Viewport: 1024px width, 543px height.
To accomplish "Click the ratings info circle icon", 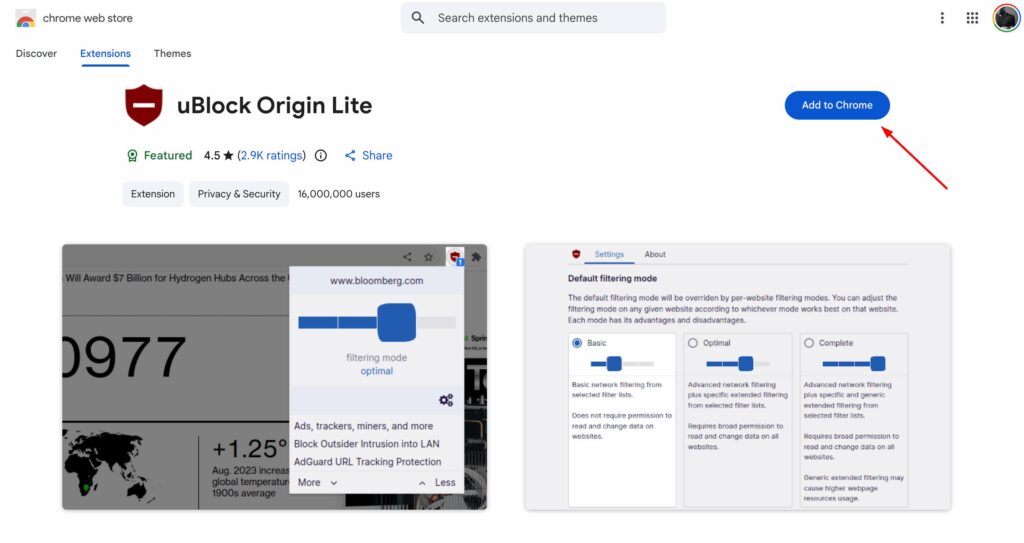I will (321, 156).
